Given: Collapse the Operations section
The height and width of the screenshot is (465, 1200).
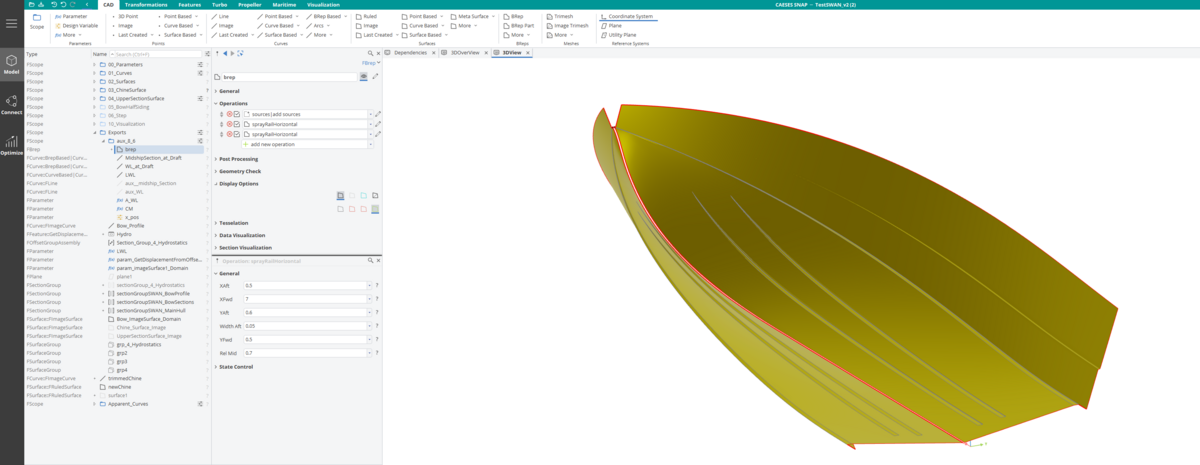Looking at the screenshot, I should click(x=232, y=103).
